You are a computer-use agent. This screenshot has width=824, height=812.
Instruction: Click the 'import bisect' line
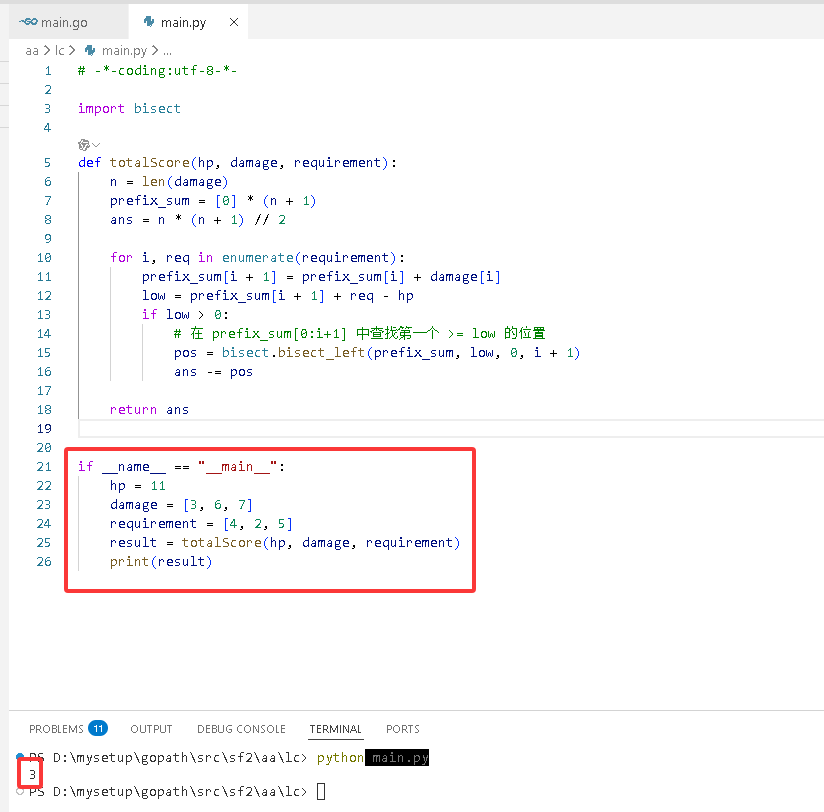point(129,109)
